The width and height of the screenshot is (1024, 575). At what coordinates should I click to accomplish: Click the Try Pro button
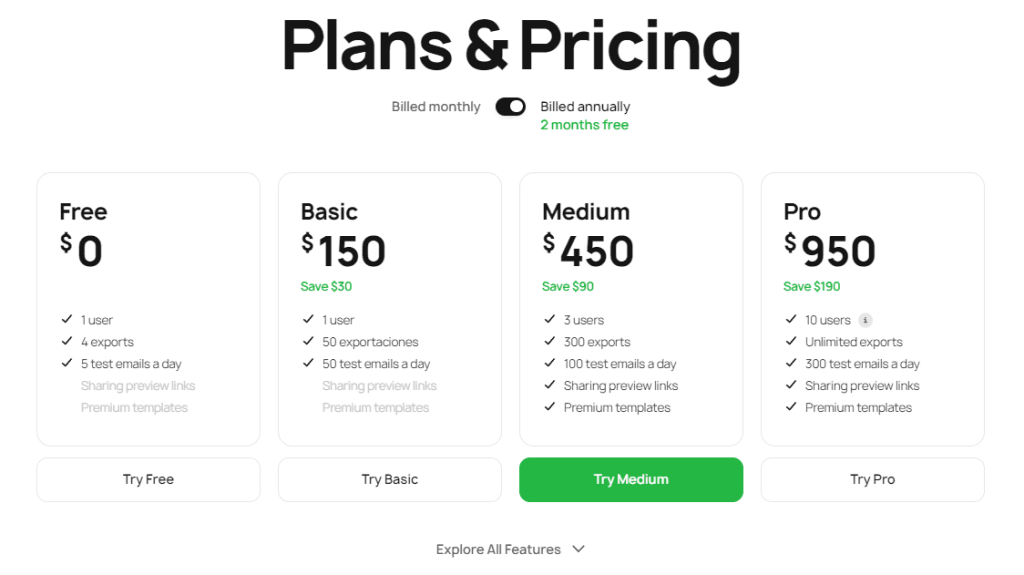pos(872,480)
